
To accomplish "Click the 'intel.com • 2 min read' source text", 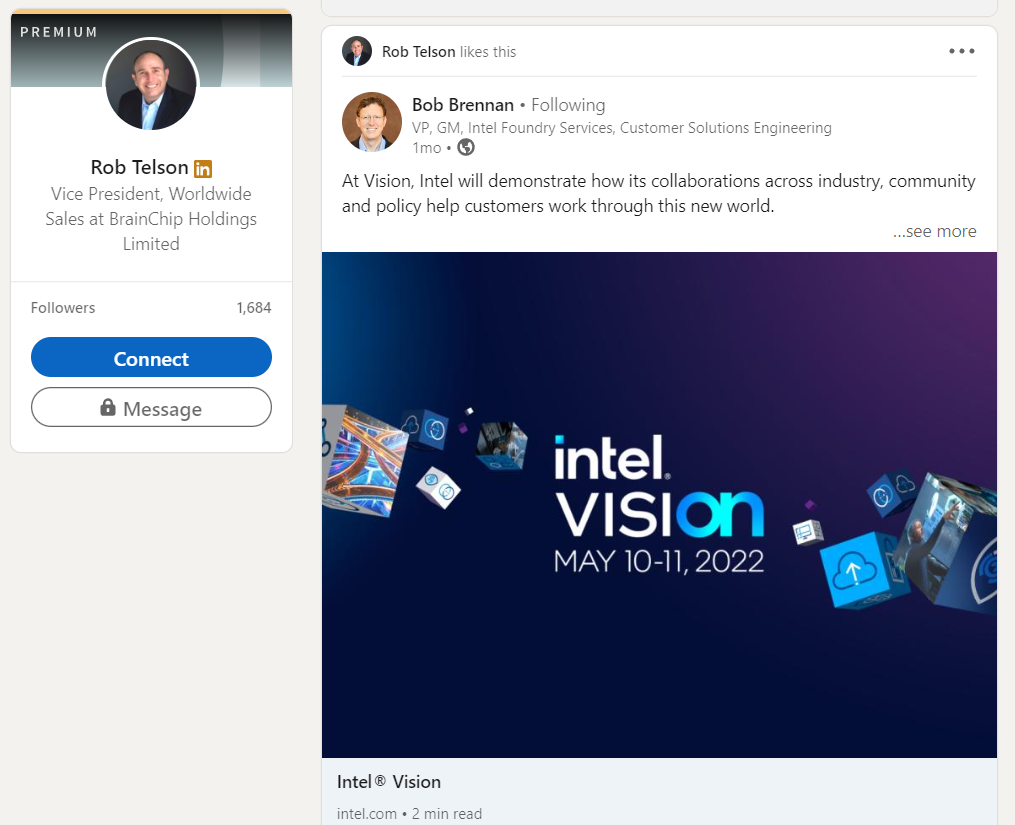I will click(409, 814).
